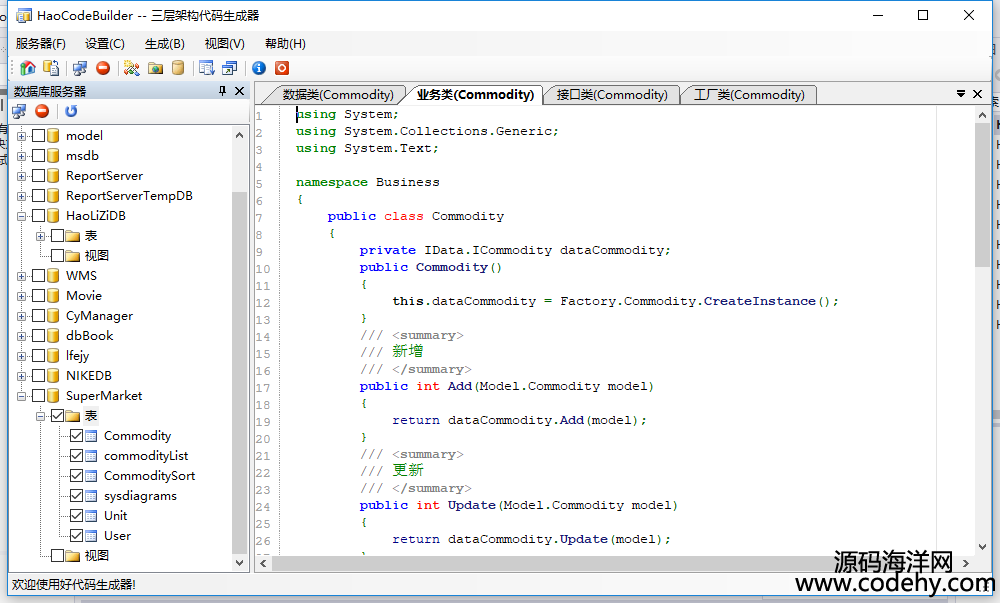Close the database server panel
Image resolution: width=1000 pixels, height=603 pixels.
[240, 91]
